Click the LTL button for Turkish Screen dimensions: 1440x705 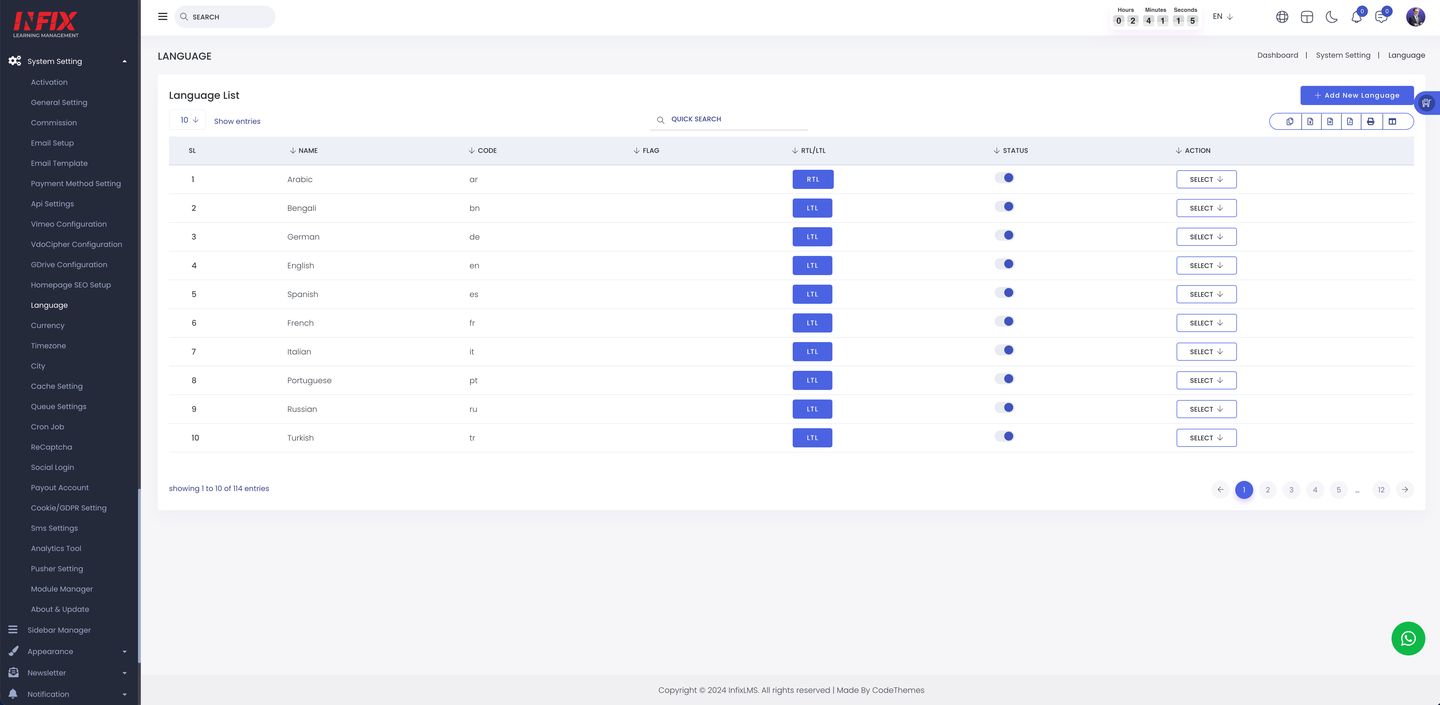[x=812, y=438]
